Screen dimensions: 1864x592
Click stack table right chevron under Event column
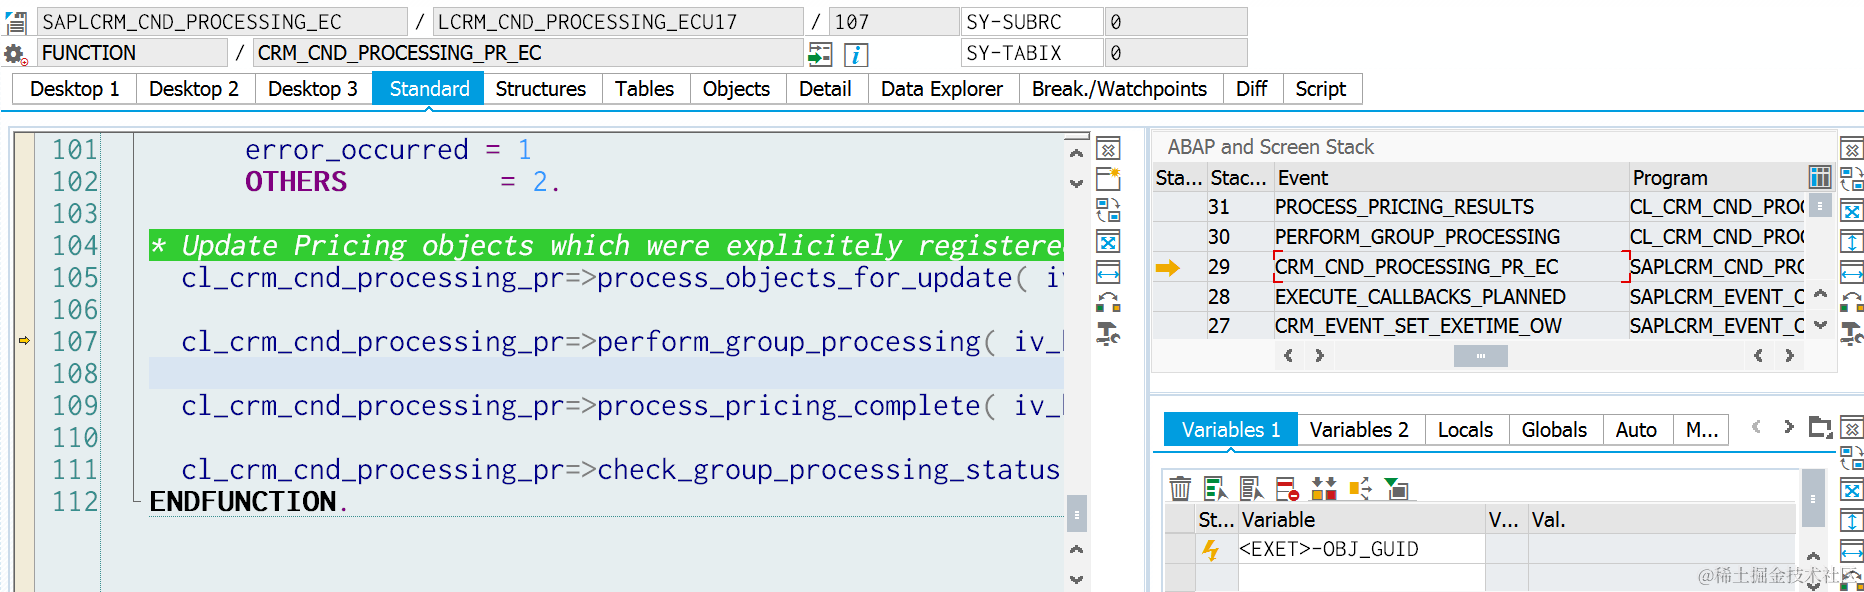click(x=1320, y=355)
